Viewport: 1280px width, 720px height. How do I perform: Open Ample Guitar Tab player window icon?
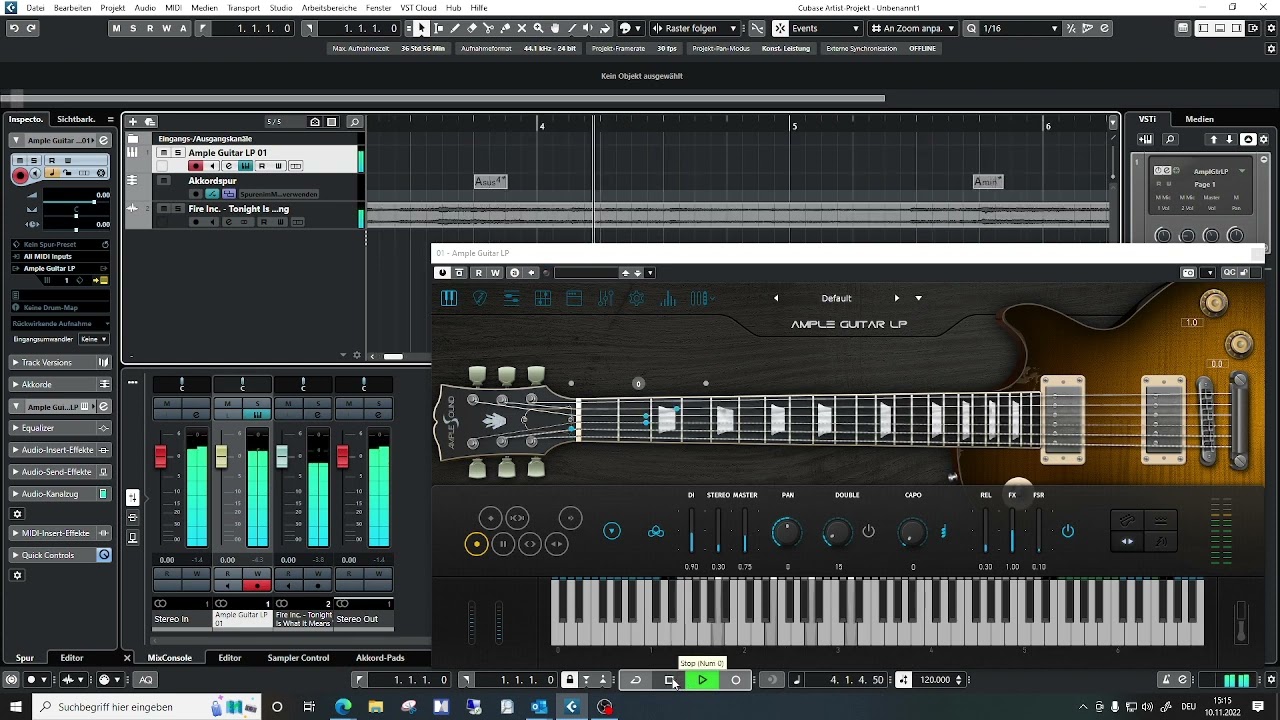click(574, 298)
